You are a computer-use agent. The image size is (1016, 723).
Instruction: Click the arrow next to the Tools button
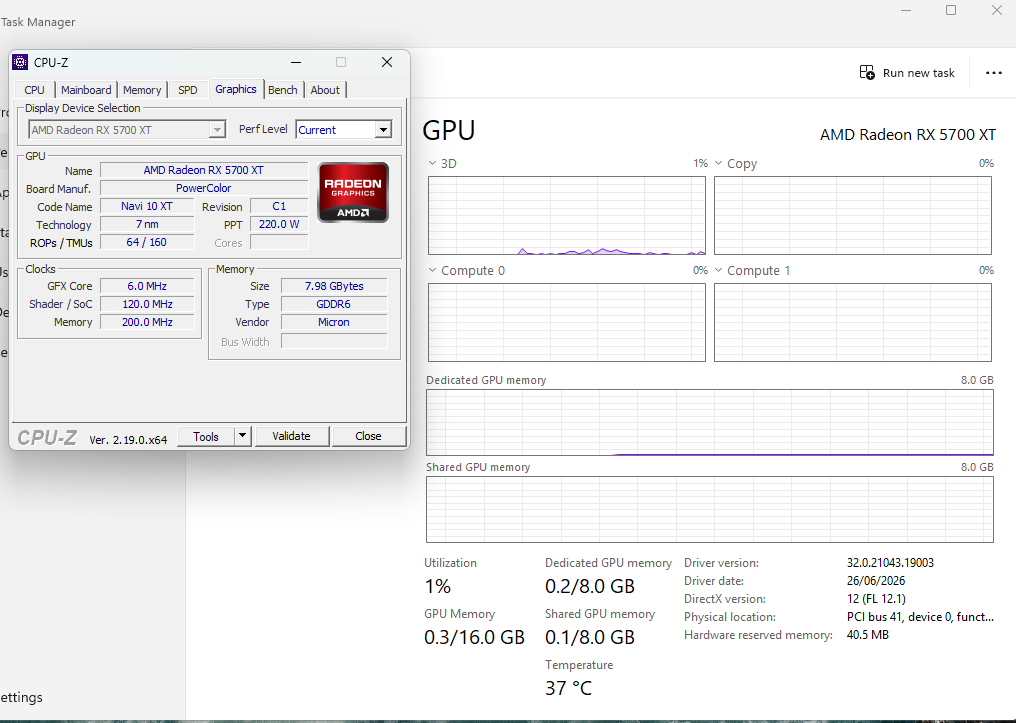pos(242,436)
